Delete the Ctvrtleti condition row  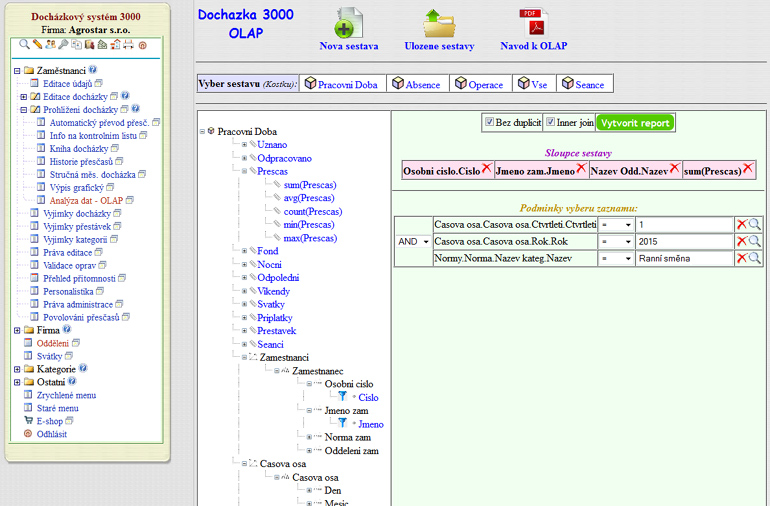tap(742, 225)
